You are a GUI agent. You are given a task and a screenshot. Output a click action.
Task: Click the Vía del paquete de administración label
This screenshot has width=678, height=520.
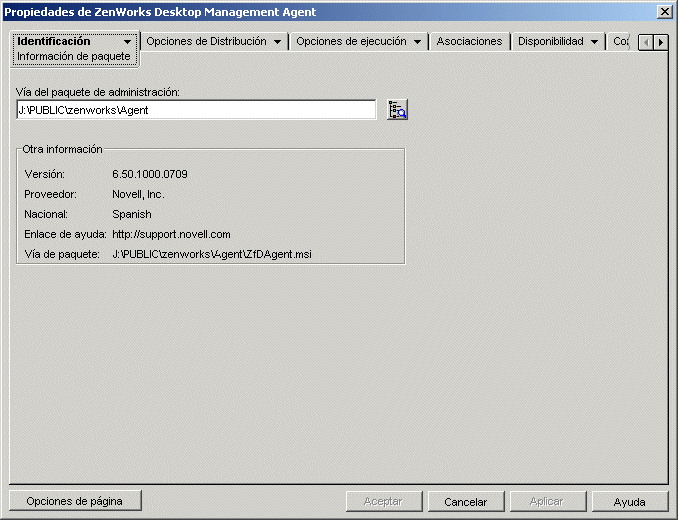click(x=98, y=92)
